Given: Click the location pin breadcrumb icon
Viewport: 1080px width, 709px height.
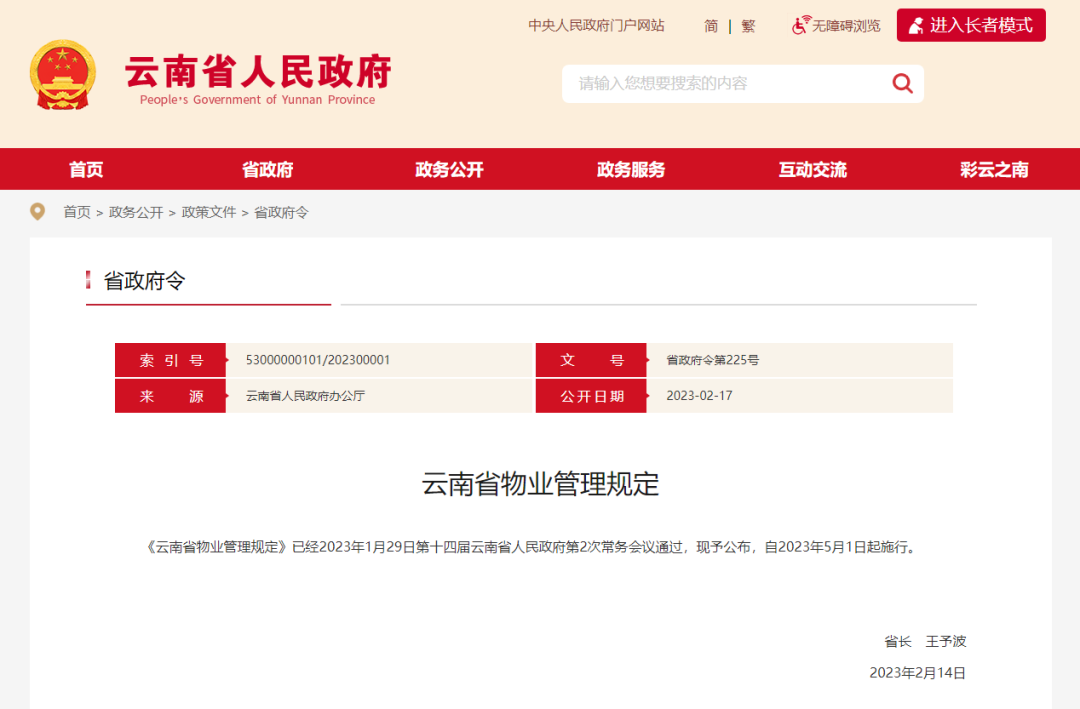Looking at the screenshot, I should tap(38, 212).
